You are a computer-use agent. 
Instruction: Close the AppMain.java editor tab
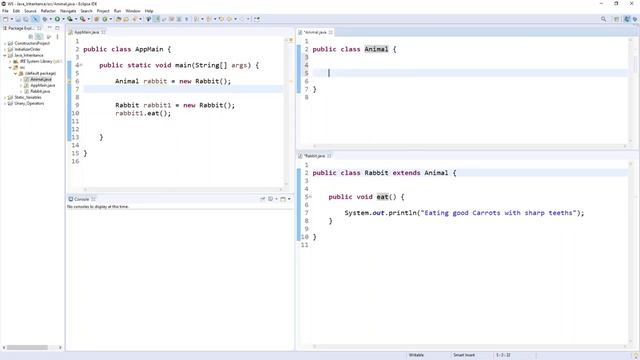click(104, 32)
